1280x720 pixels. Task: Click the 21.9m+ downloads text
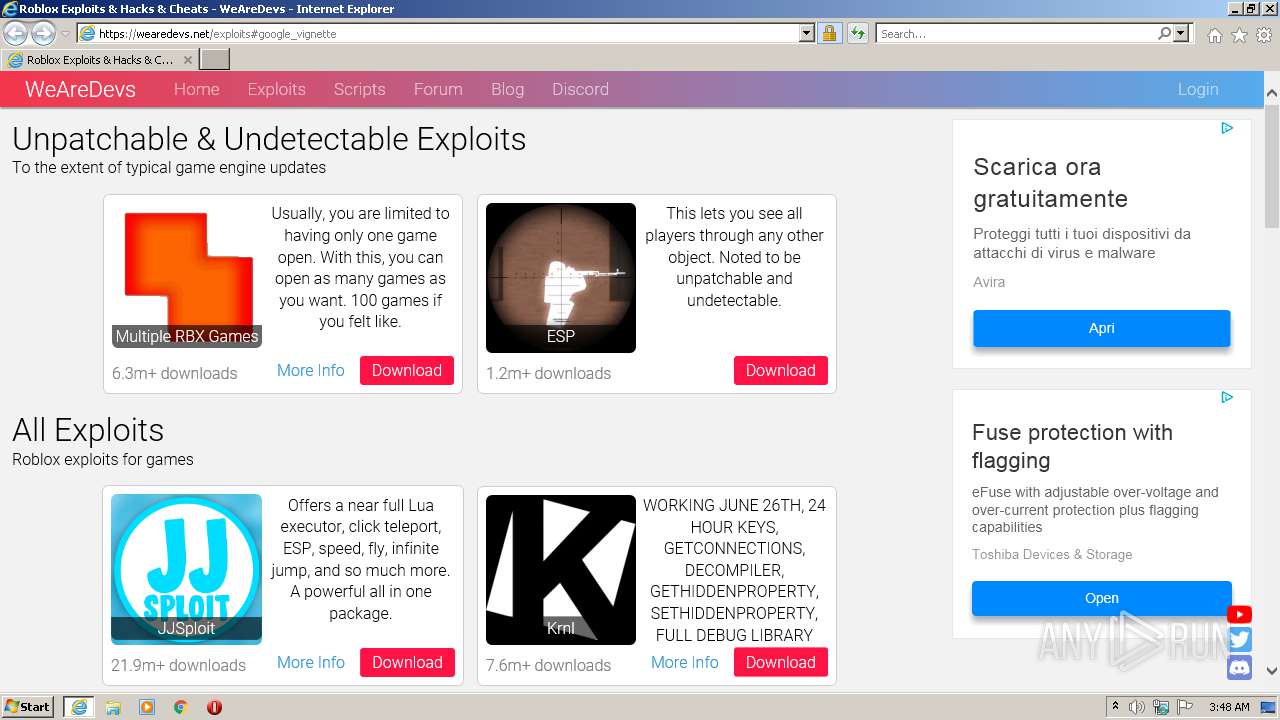pos(178,665)
